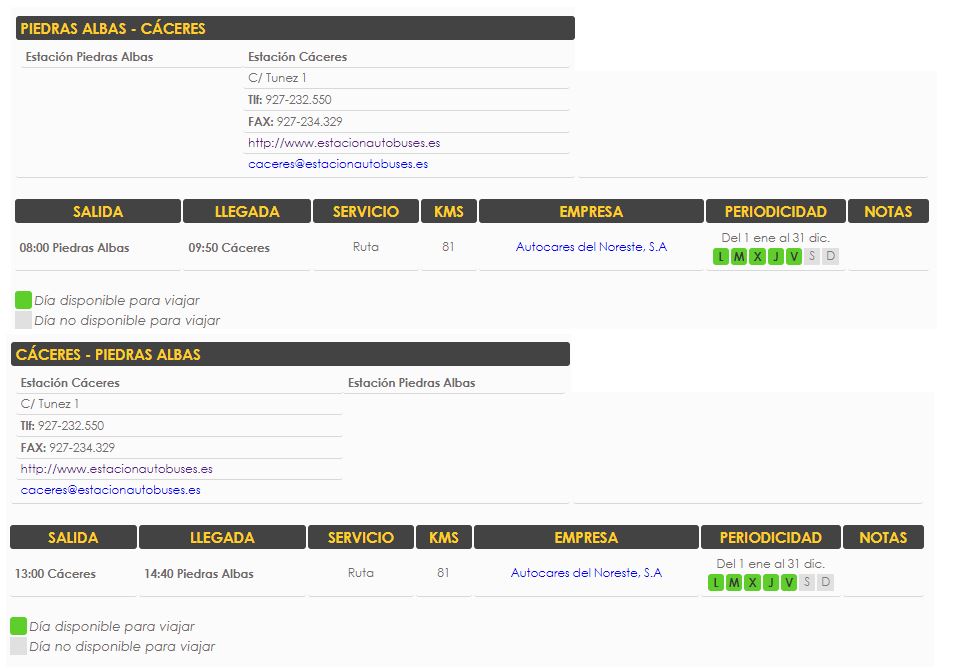Screen dimensions: 954x670
Task: Click caceres@estacionautobuses.es email in Cáceres - Piedras Albas section
Action: coord(110,490)
